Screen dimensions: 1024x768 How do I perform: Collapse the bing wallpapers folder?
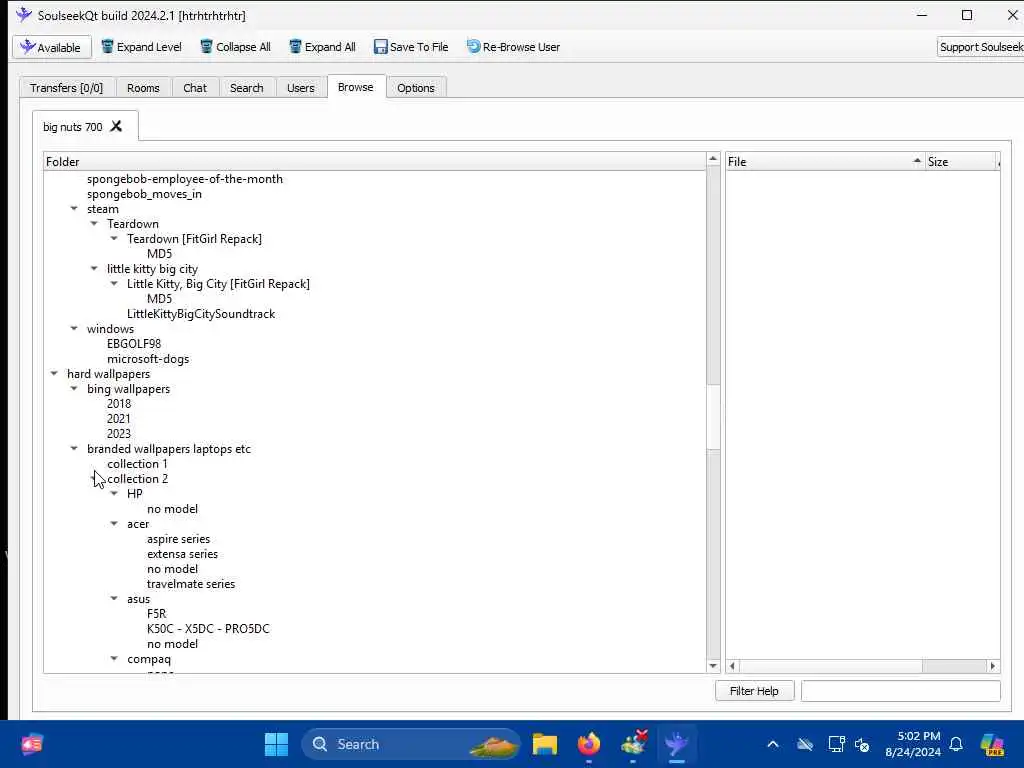click(74, 389)
